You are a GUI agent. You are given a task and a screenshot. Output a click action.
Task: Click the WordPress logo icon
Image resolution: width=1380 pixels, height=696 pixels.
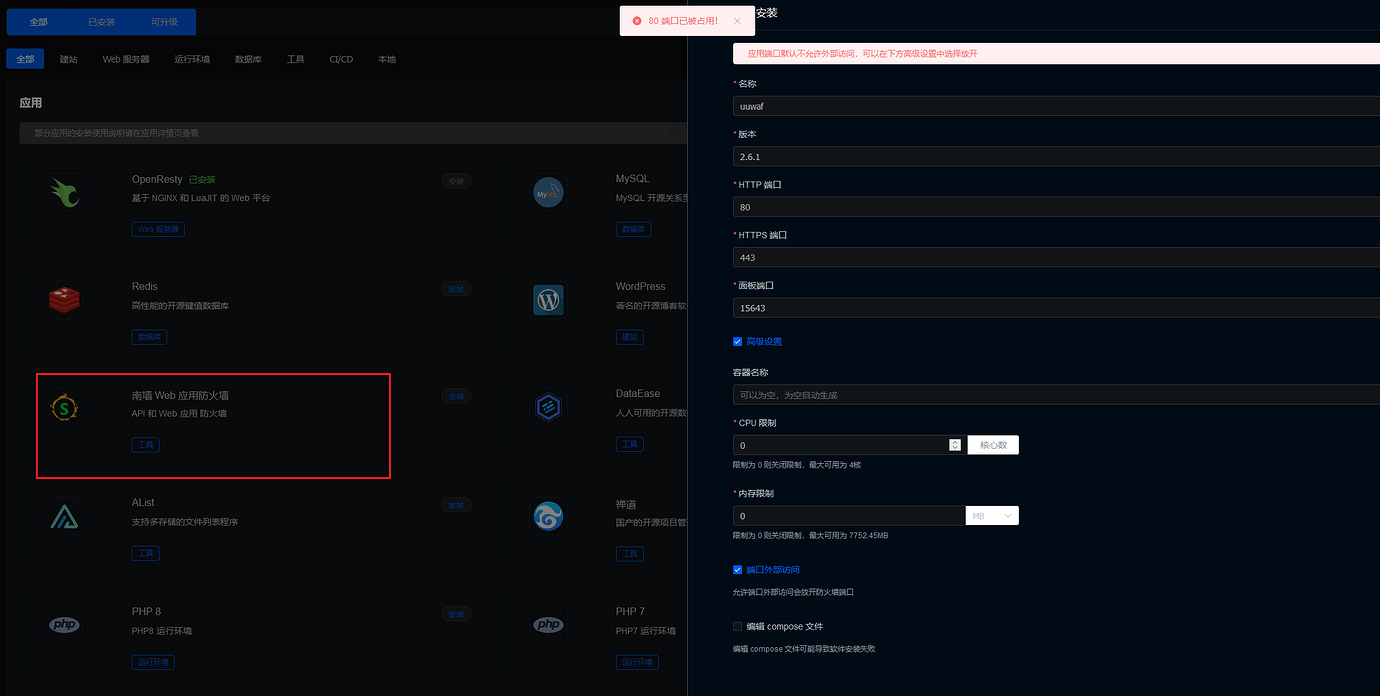(x=548, y=299)
